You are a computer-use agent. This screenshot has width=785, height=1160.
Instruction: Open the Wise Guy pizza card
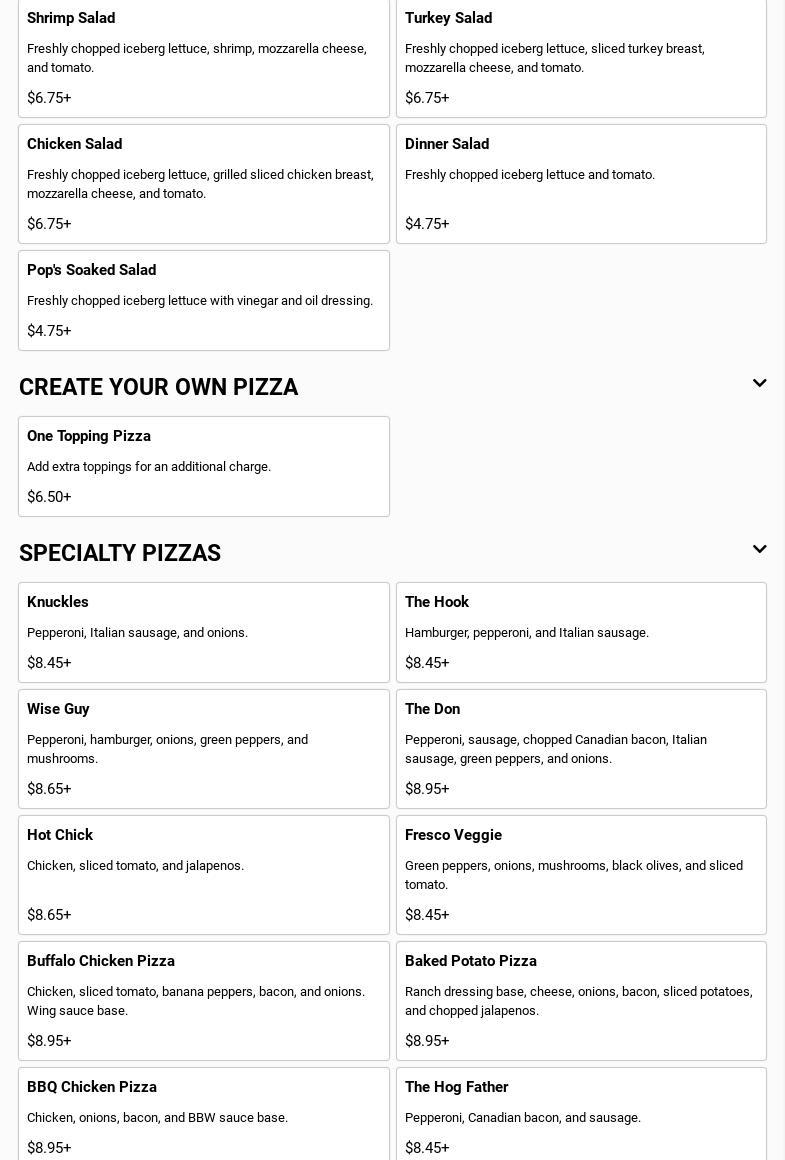[203, 748]
